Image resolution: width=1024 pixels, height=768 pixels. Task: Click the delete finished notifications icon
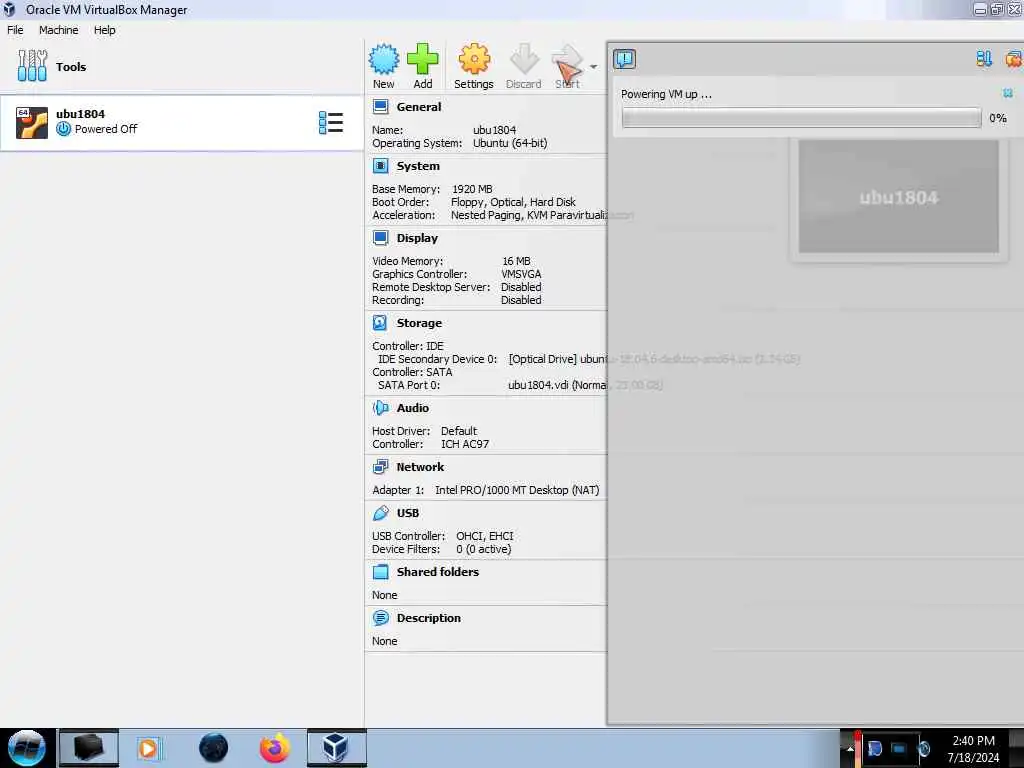[x=1014, y=59]
